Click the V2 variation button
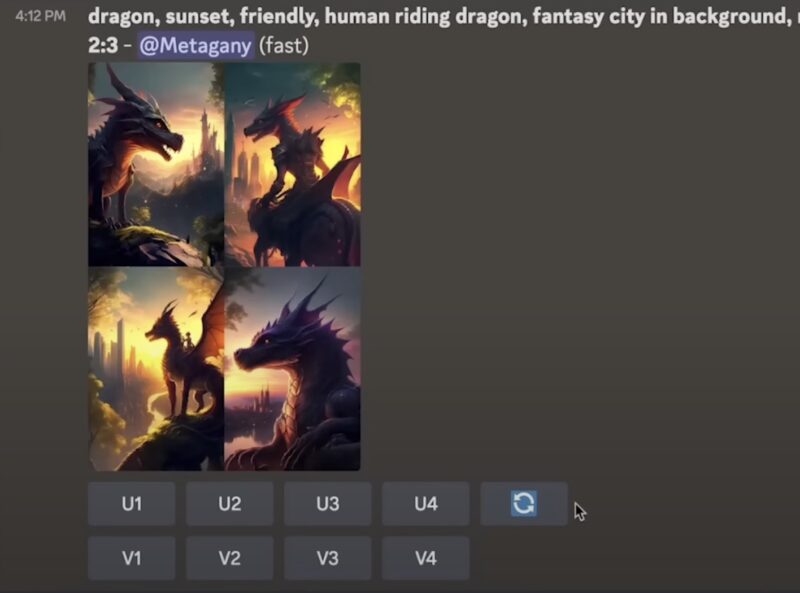The width and height of the screenshot is (800, 593). (x=230, y=558)
